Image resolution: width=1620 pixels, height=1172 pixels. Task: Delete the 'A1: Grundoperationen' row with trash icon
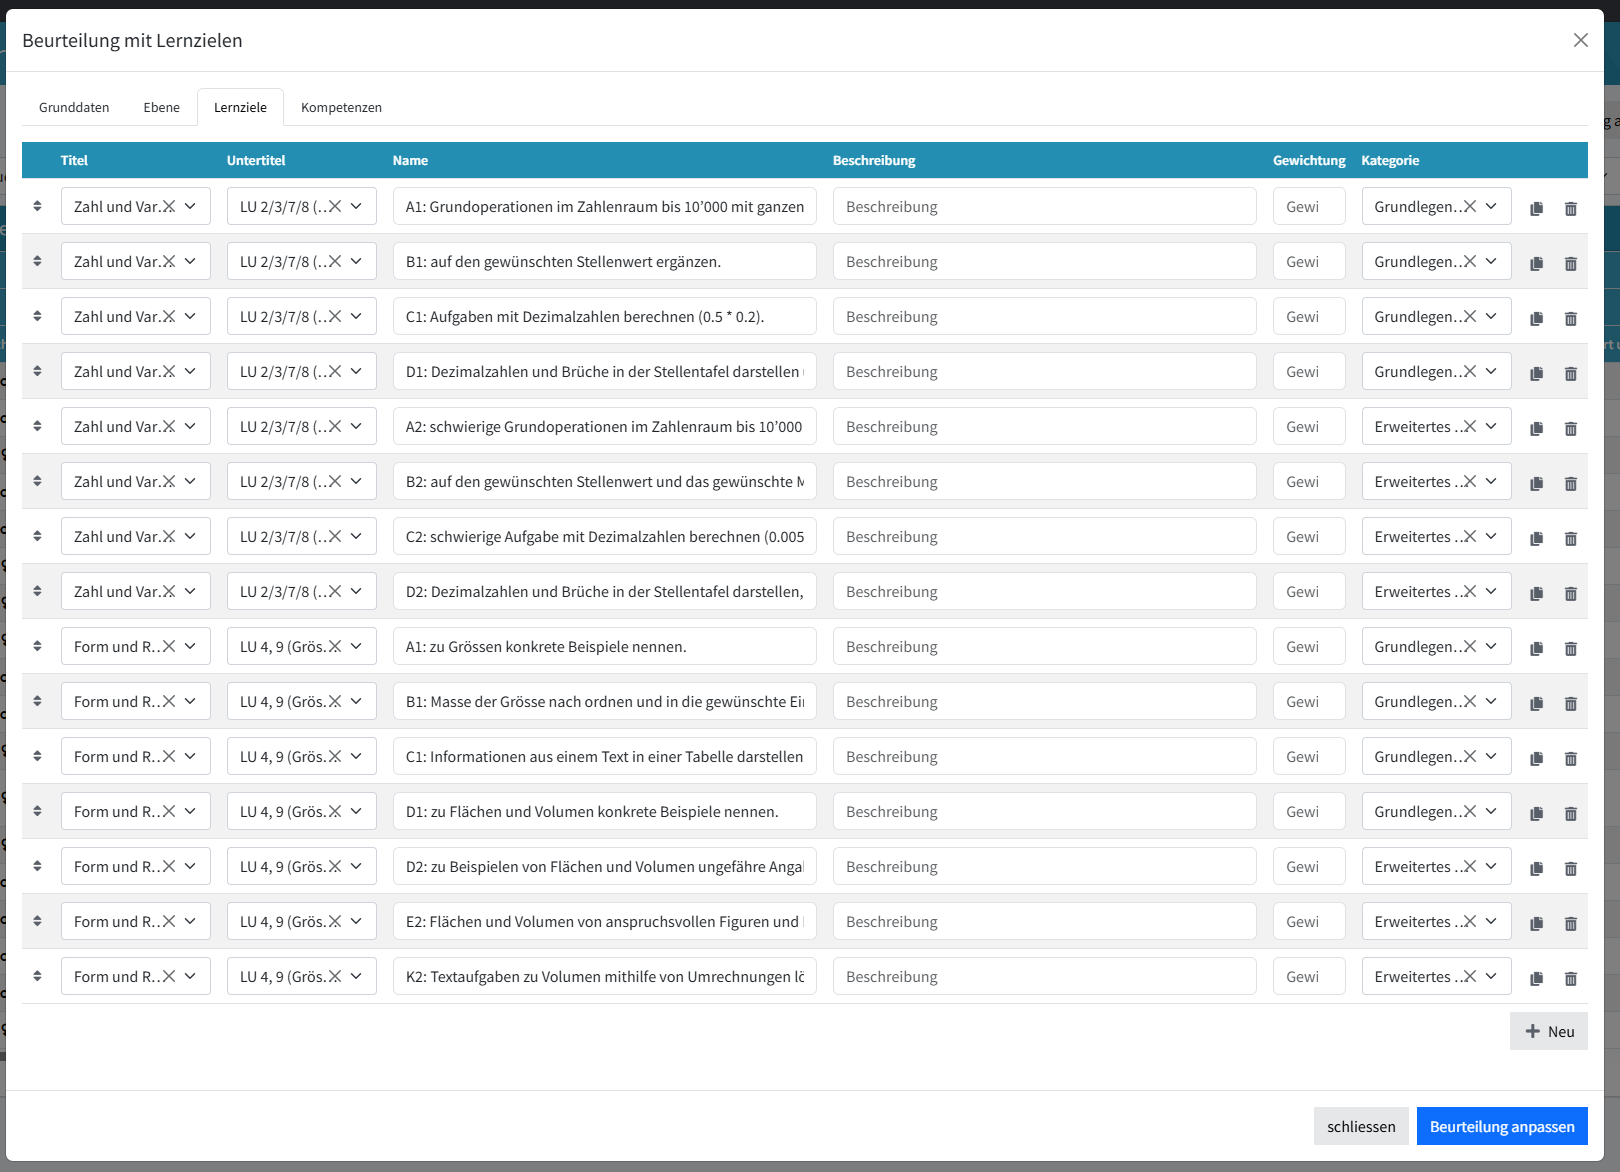[1571, 208]
